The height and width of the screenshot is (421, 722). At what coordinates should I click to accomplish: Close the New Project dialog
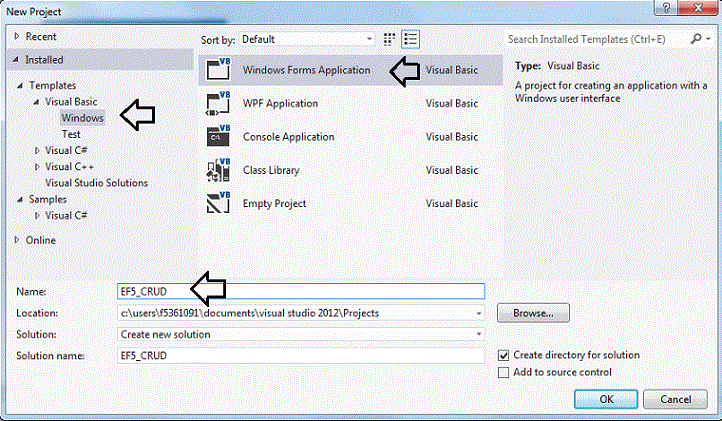[x=698, y=8]
